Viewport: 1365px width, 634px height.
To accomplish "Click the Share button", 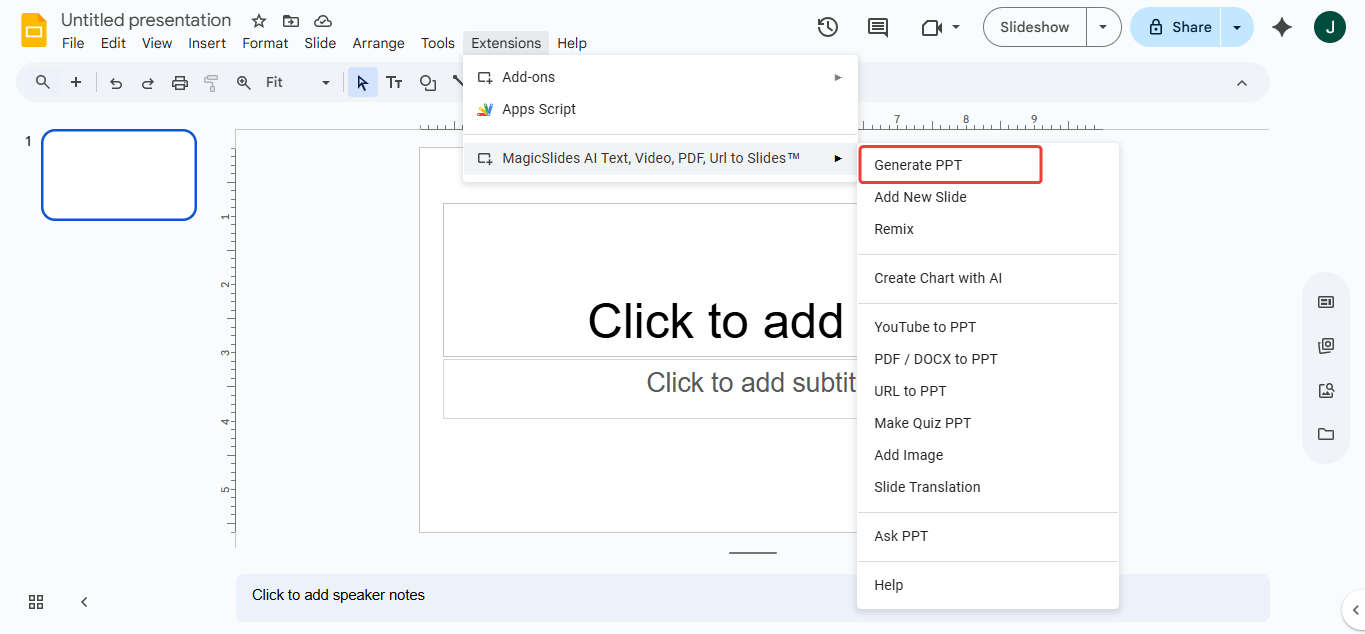I will click(x=1179, y=27).
